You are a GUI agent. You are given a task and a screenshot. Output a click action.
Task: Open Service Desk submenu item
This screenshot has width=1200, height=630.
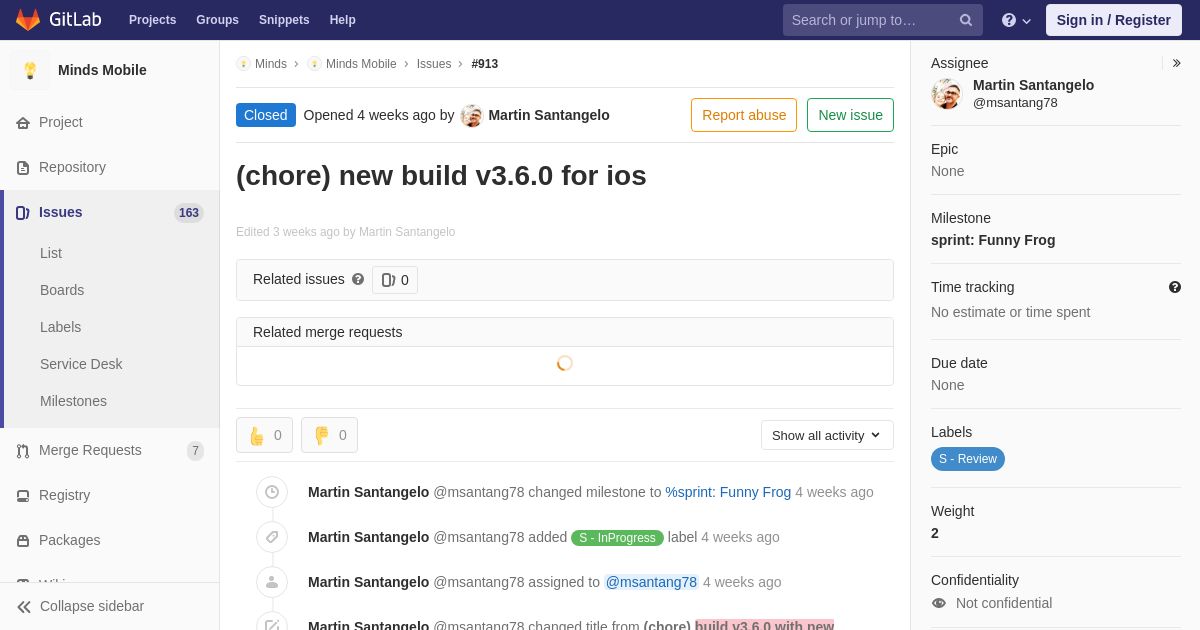click(81, 364)
